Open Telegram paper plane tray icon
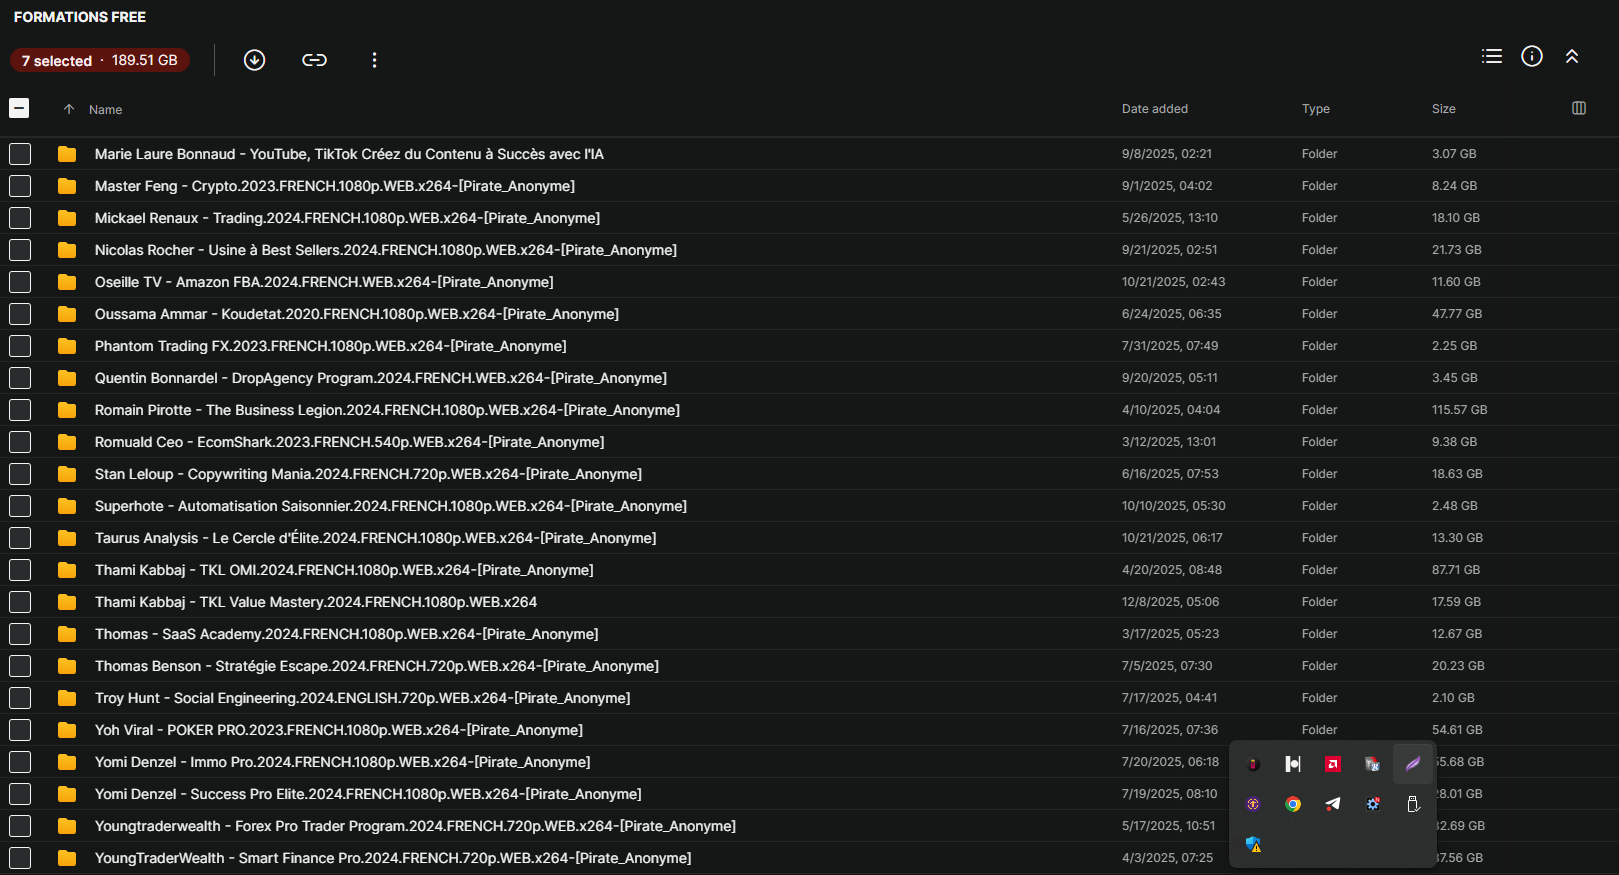Screen dimensions: 1619x875 pyautogui.click(x=1333, y=804)
